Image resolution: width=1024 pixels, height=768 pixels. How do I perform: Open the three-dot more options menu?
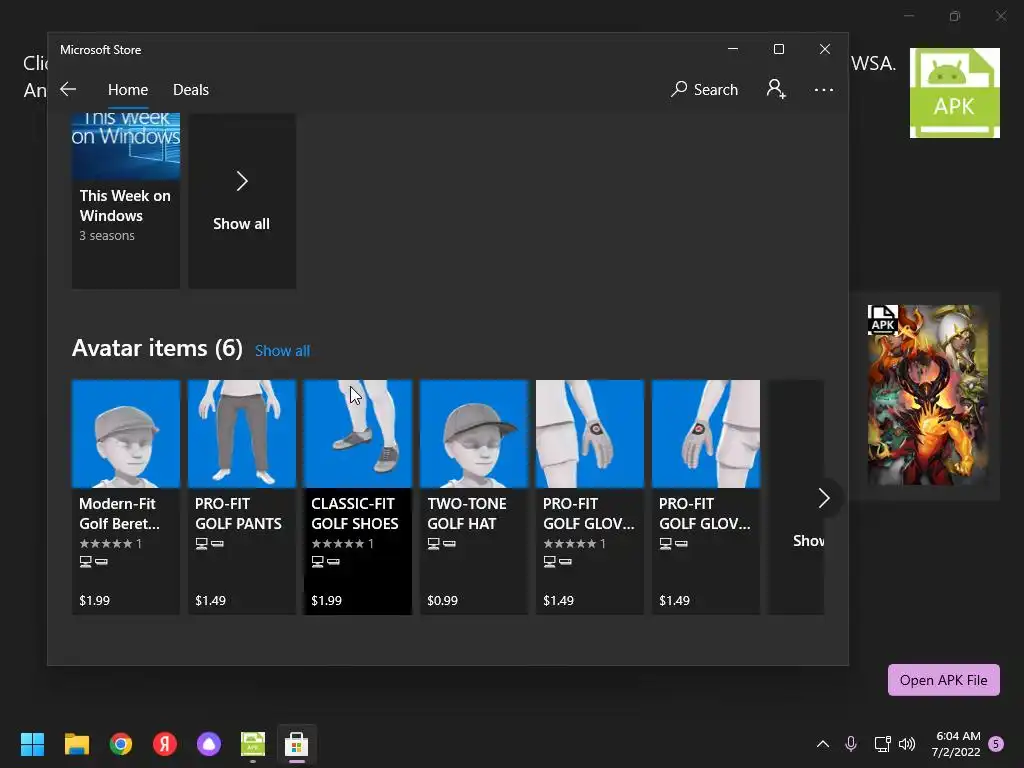824,89
